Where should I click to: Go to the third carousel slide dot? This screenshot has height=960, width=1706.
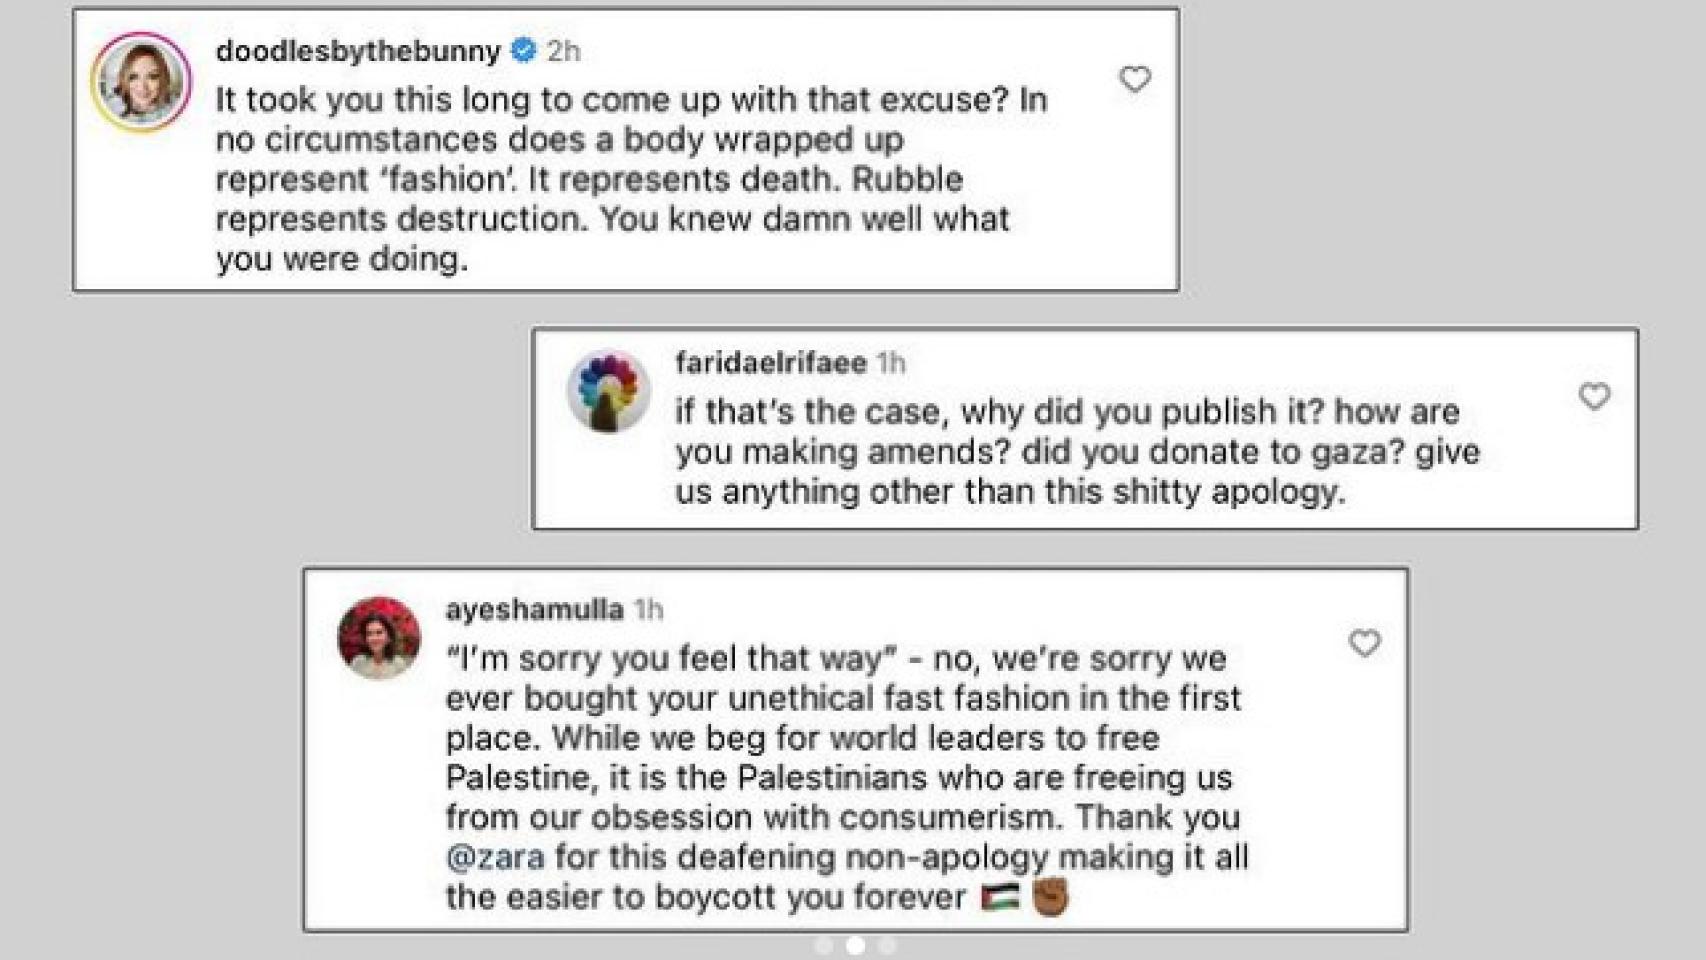click(887, 945)
